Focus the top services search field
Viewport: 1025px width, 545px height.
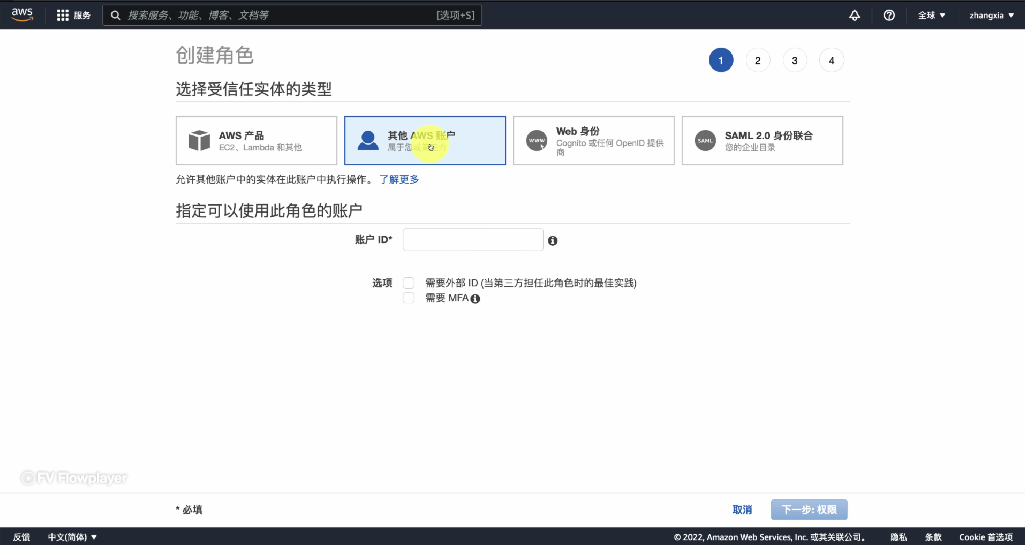(x=292, y=15)
